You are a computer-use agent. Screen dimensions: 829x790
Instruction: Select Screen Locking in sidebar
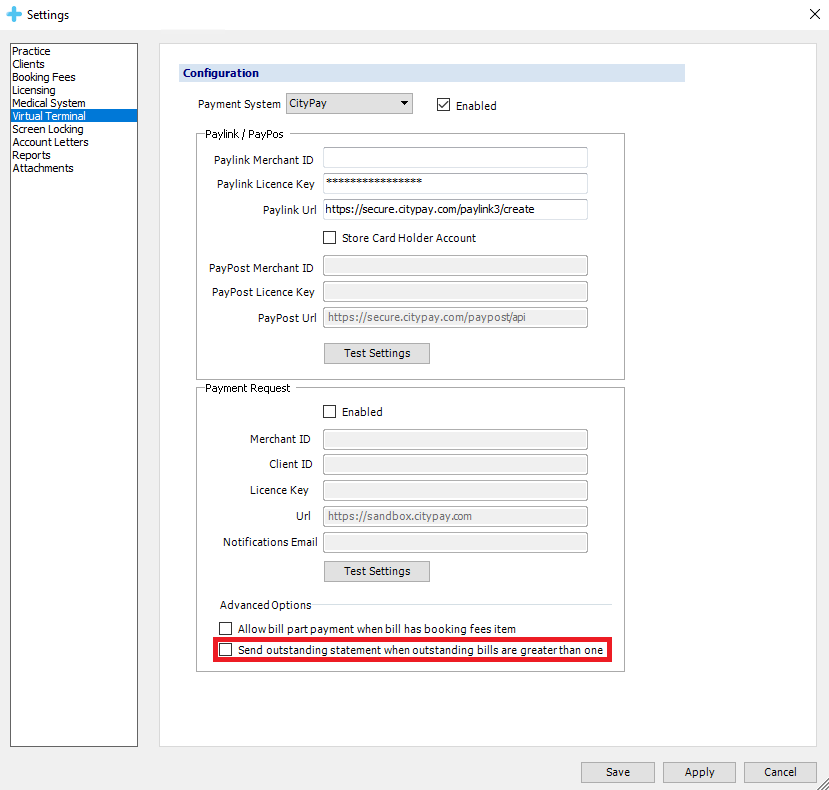tap(48, 129)
